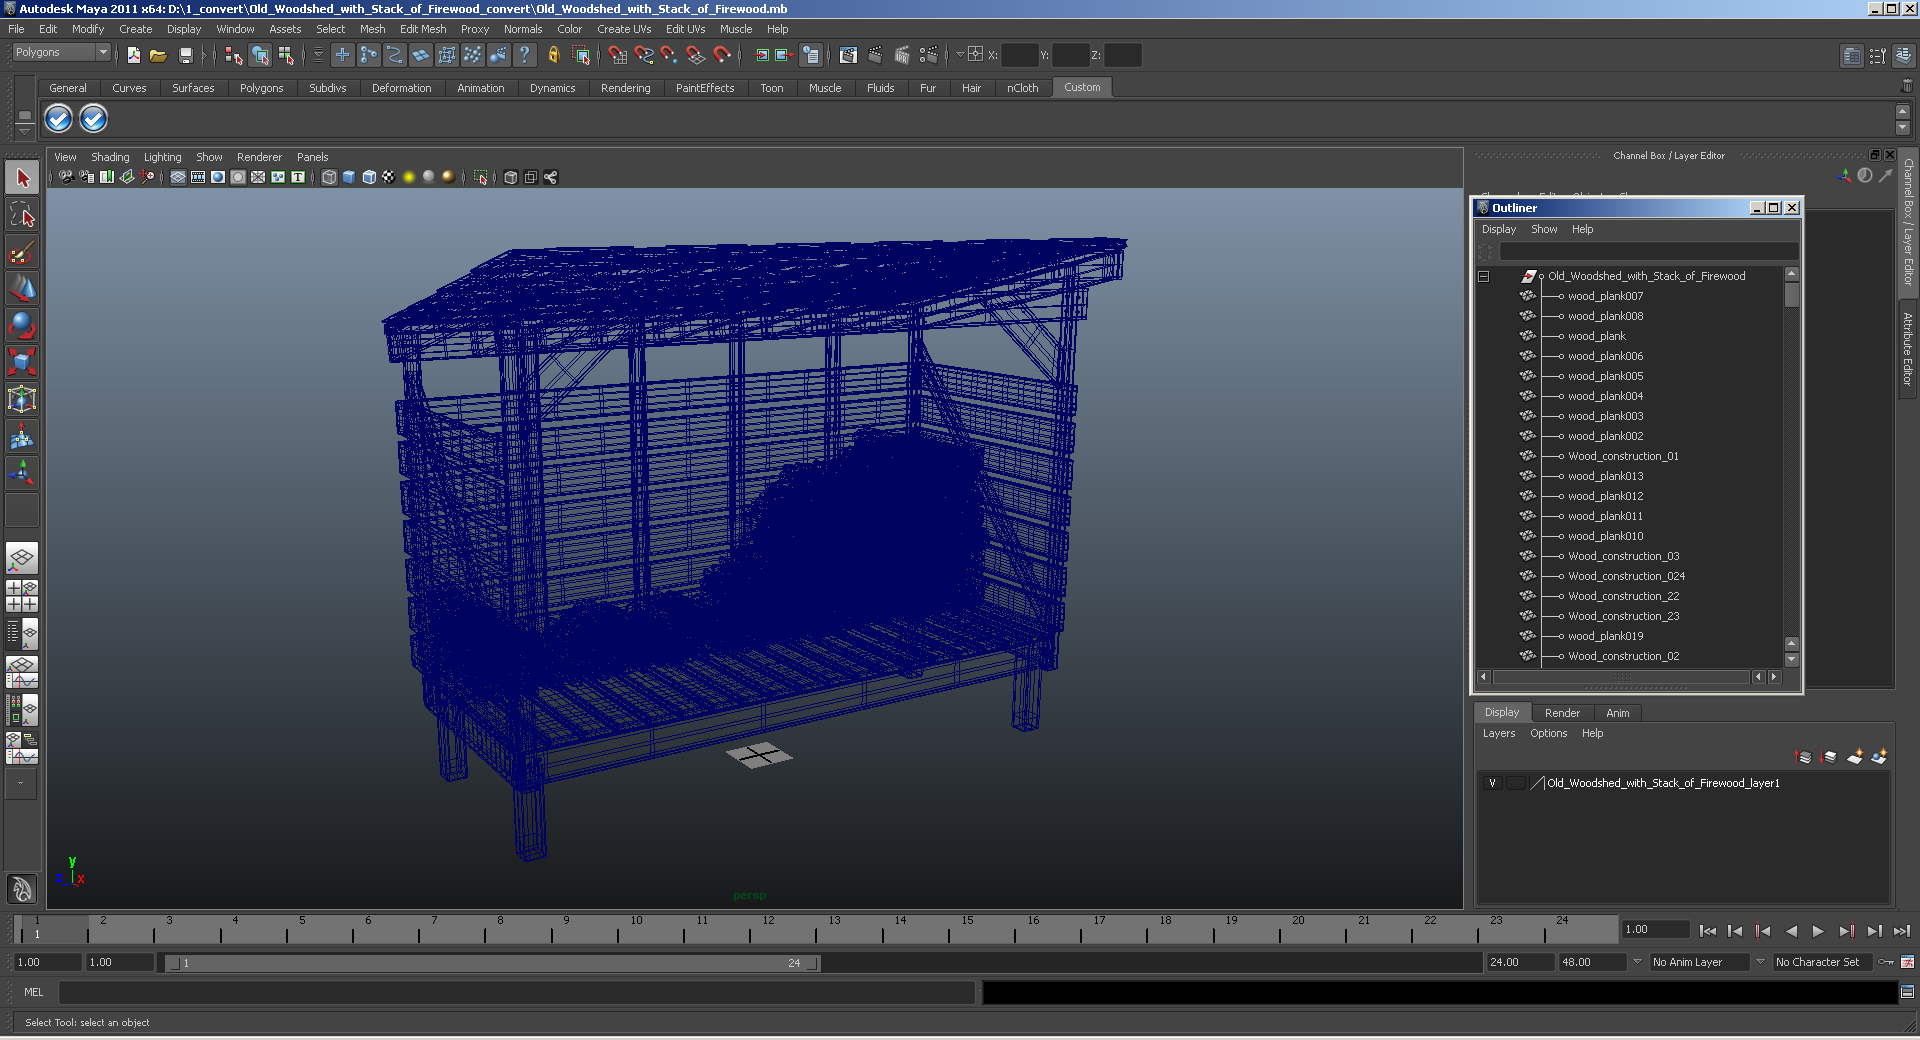Select the Show Manipulator tool
The width and height of the screenshot is (1920, 1040).
[22, 474]
